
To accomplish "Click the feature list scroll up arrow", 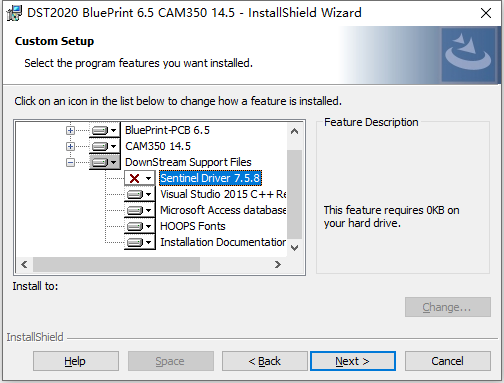I will tap(294, 131).
